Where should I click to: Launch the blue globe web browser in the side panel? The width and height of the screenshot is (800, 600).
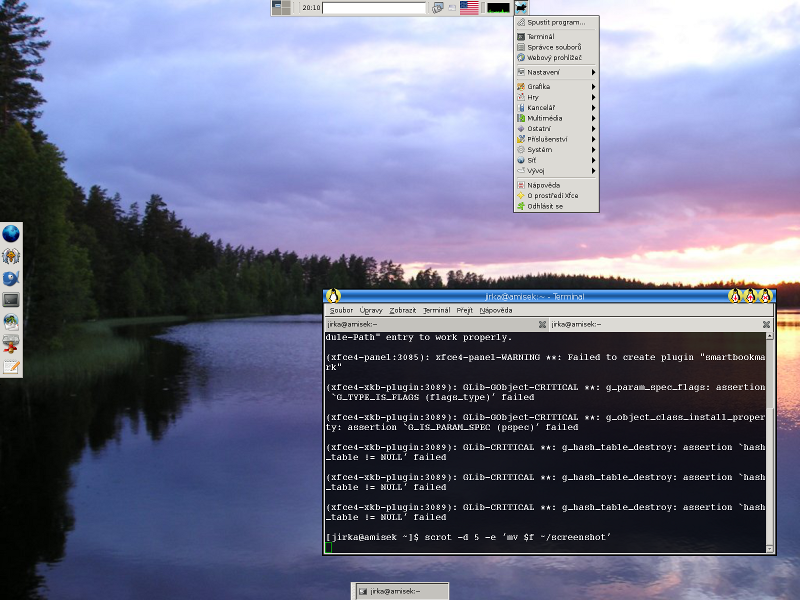coord(11,233)
